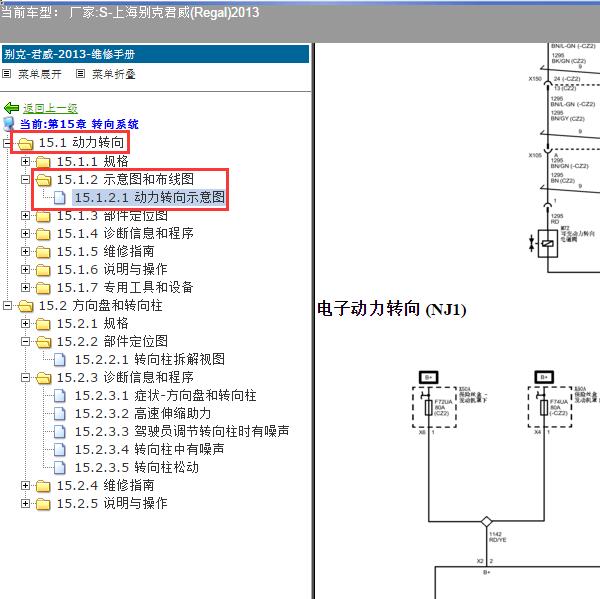
Task: Open 15.2.3.5 转向柱松动 page
Action: (137, 467)
